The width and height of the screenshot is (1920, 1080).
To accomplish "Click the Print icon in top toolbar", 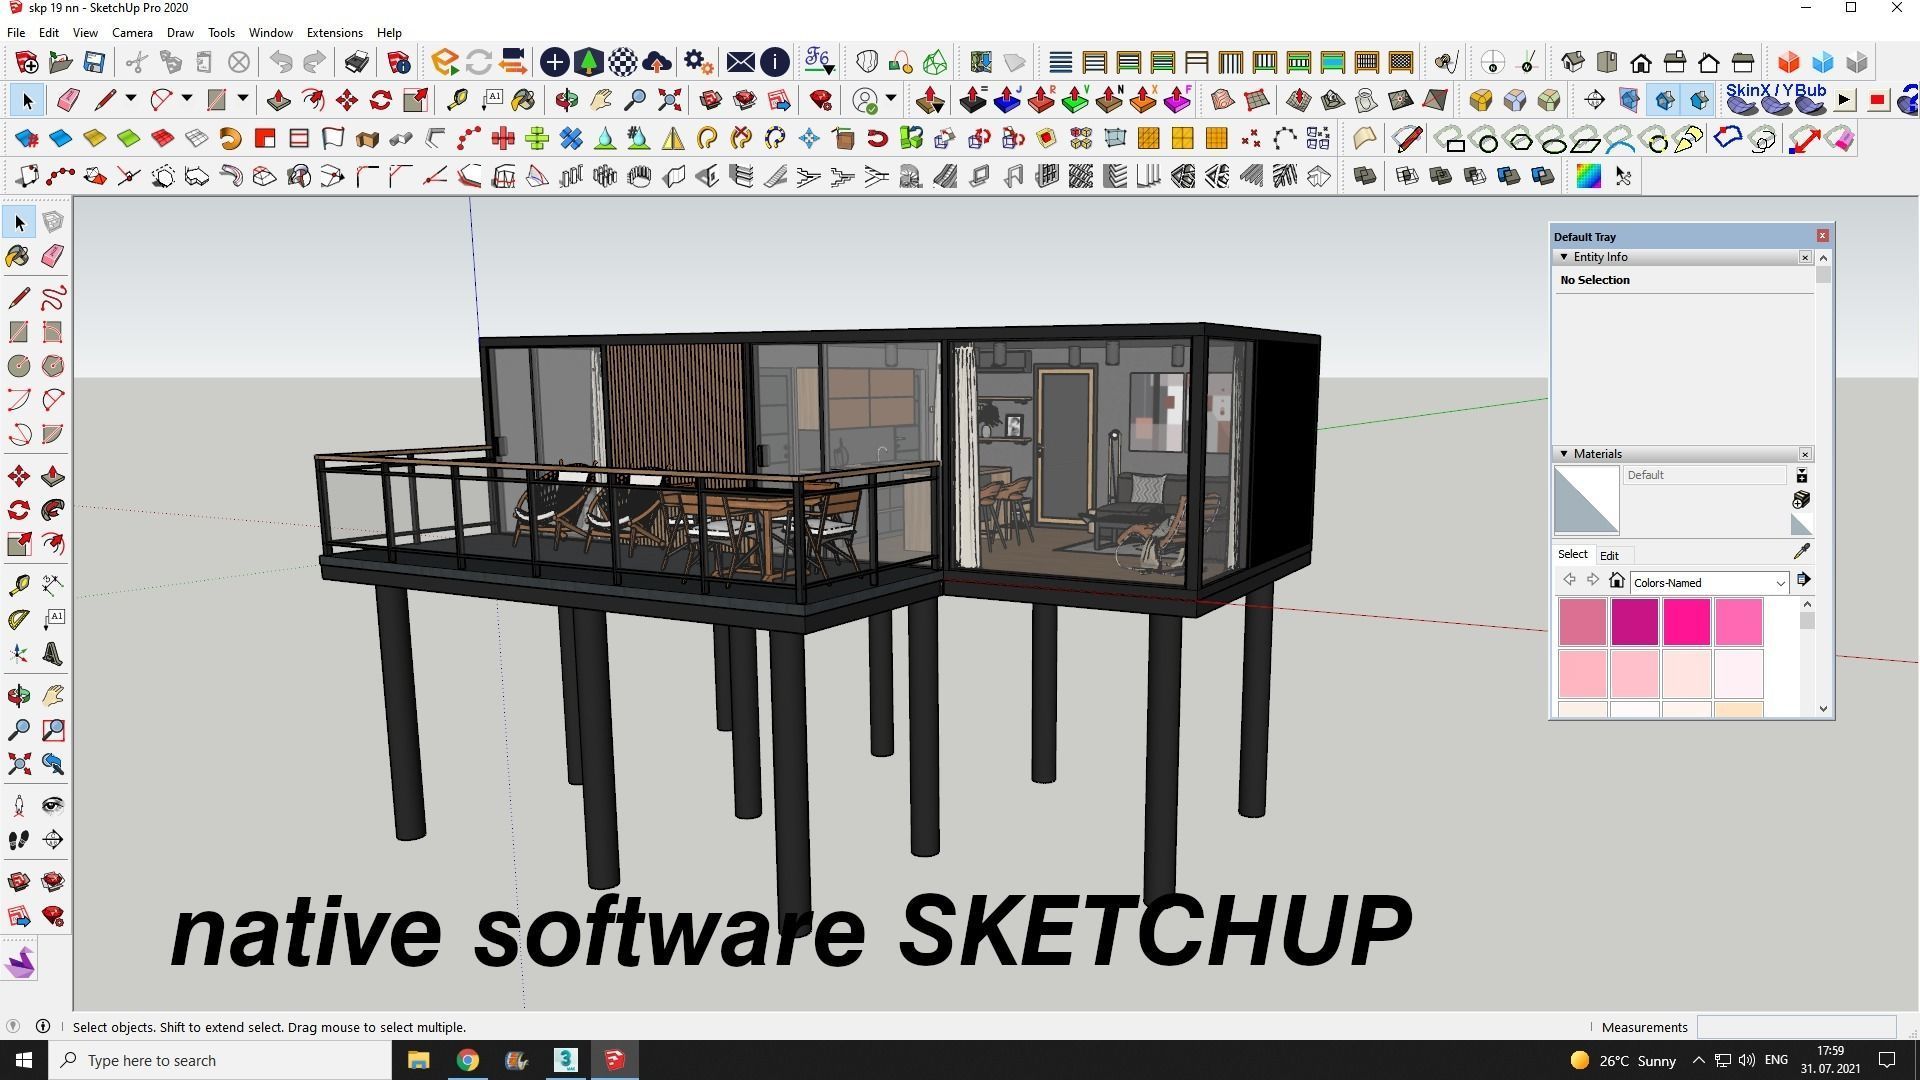I will point(356,63).
